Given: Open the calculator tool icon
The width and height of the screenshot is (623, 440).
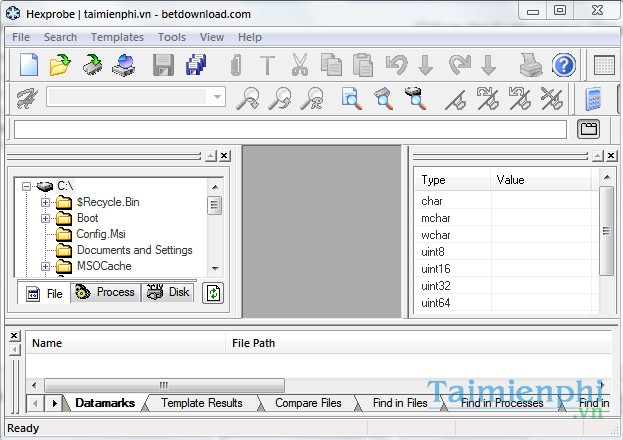Looking at the screenshot, I should pos(594,98).
